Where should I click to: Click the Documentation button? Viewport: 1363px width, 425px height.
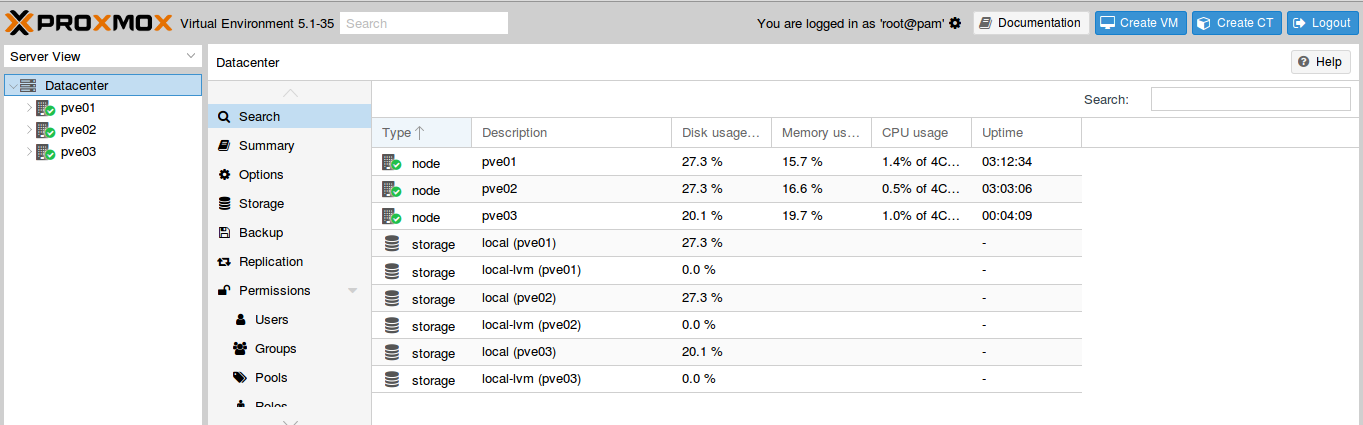click(x=1031, y=23)
